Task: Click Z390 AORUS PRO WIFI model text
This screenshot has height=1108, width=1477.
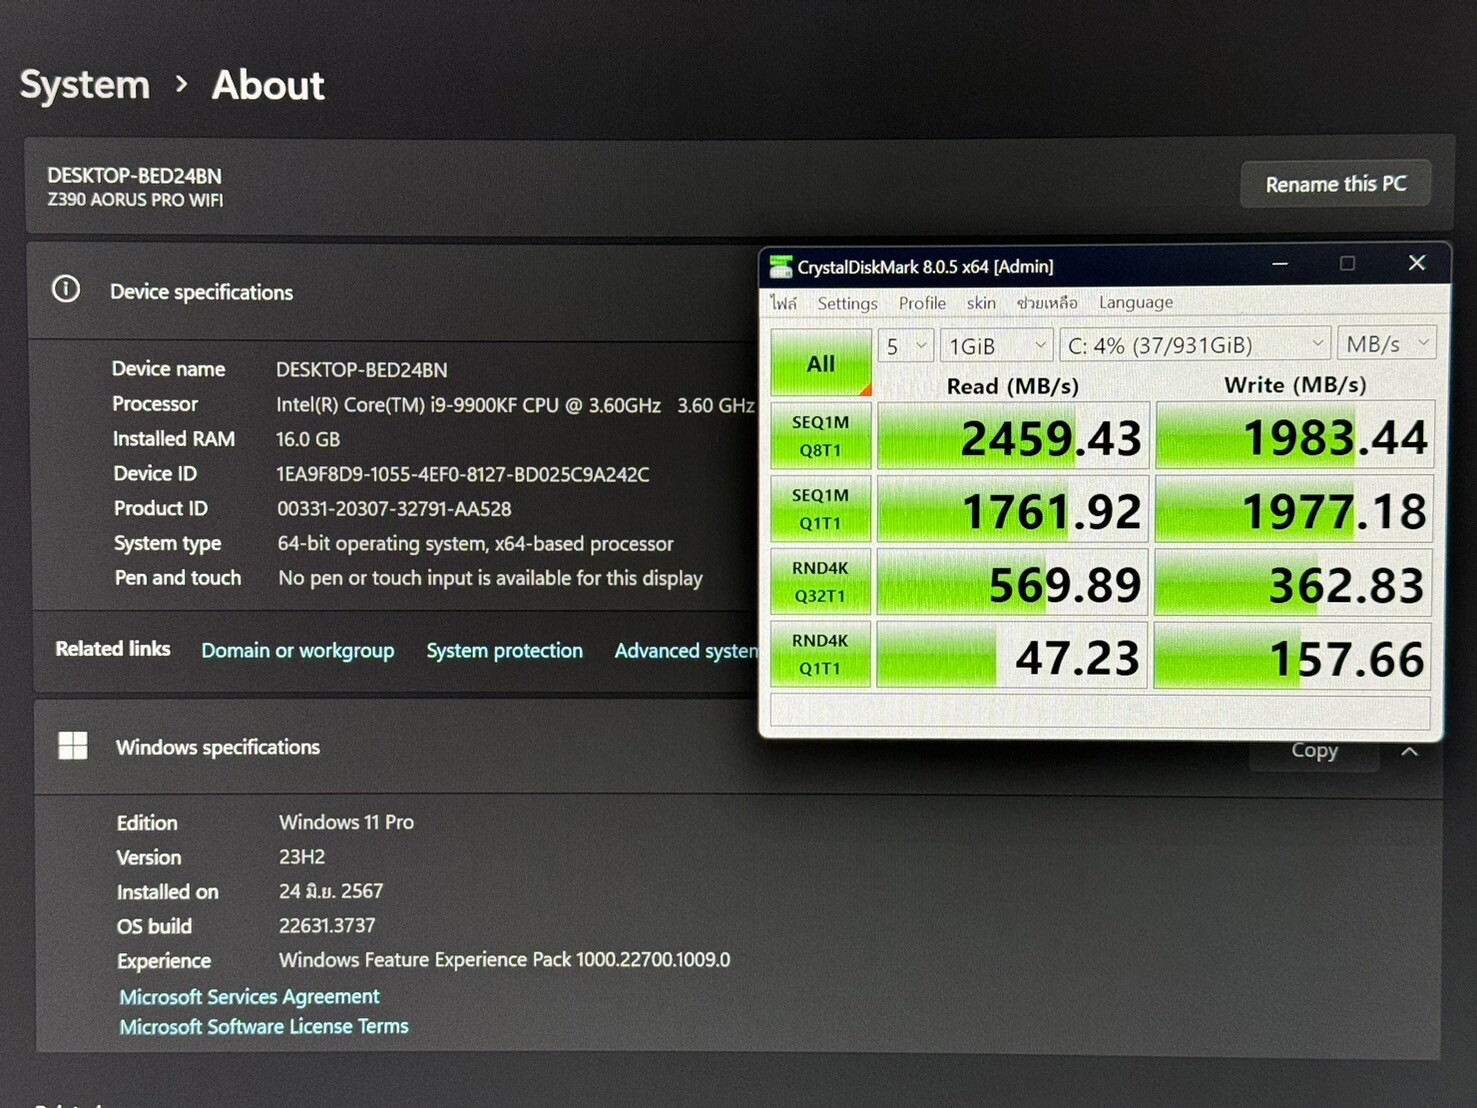Action: (x=135, y=200)
